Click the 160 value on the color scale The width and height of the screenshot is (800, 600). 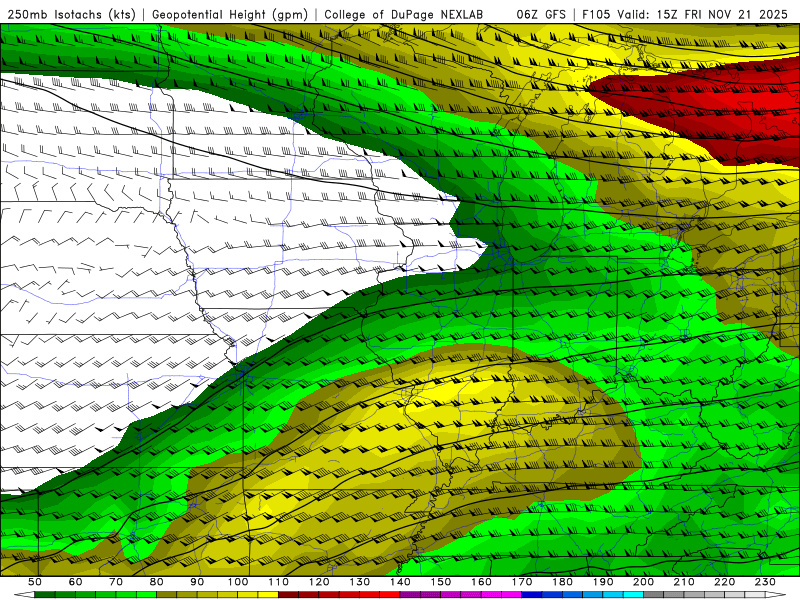481,582
